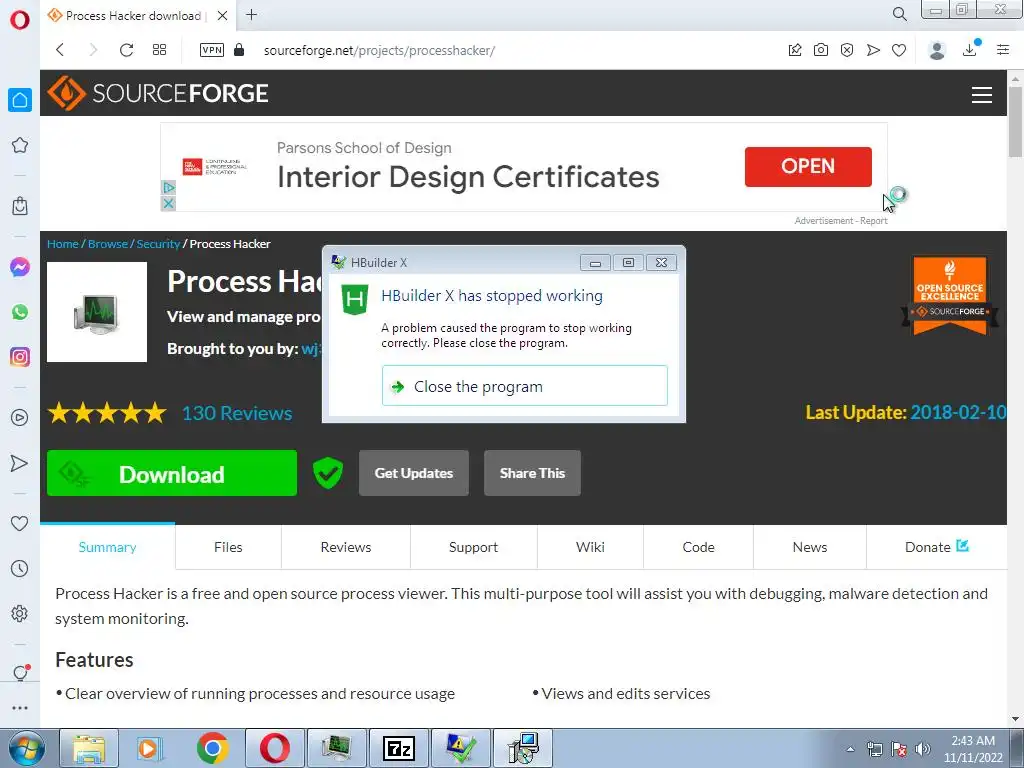Open the 130 Reviews link
This screenshot has width=1024, height=768.
point(236,413)
